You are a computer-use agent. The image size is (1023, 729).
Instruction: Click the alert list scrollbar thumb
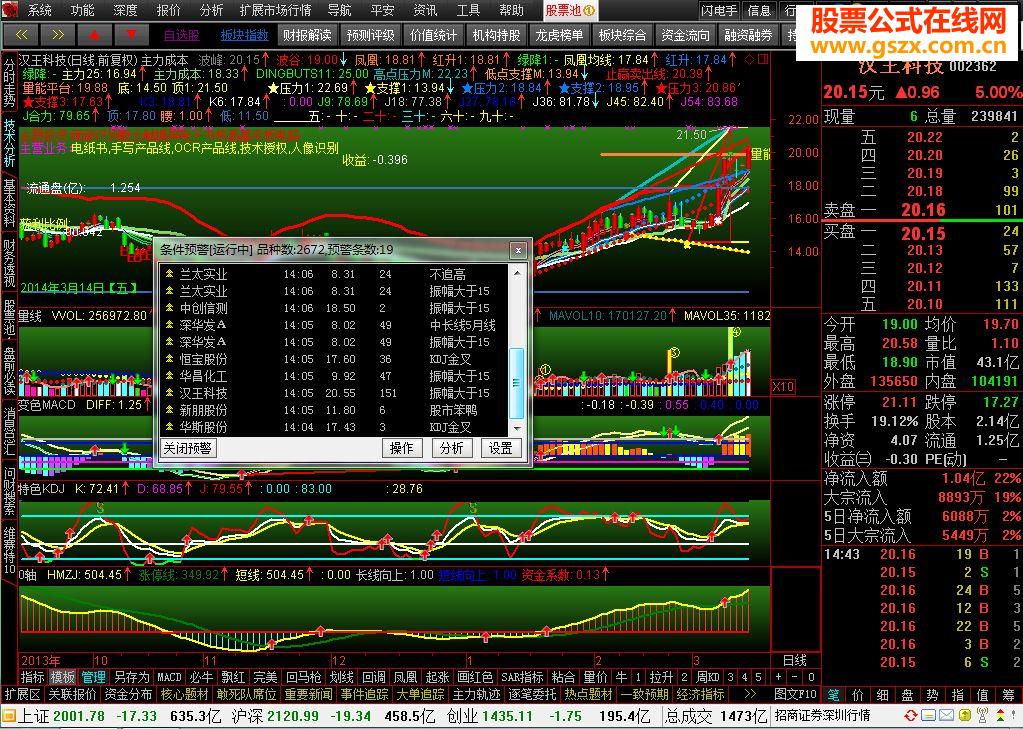516,383
